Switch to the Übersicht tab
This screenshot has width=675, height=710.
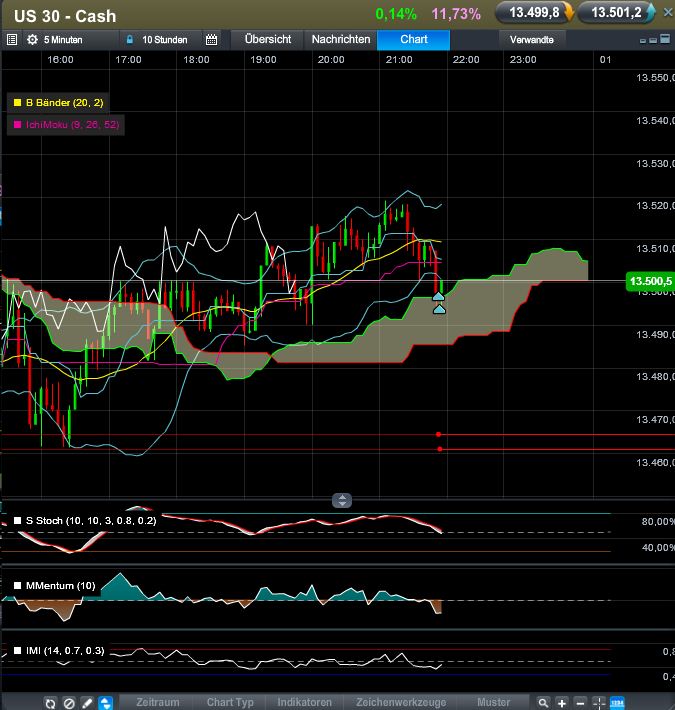pyautogui.click(x=267, y=40)
